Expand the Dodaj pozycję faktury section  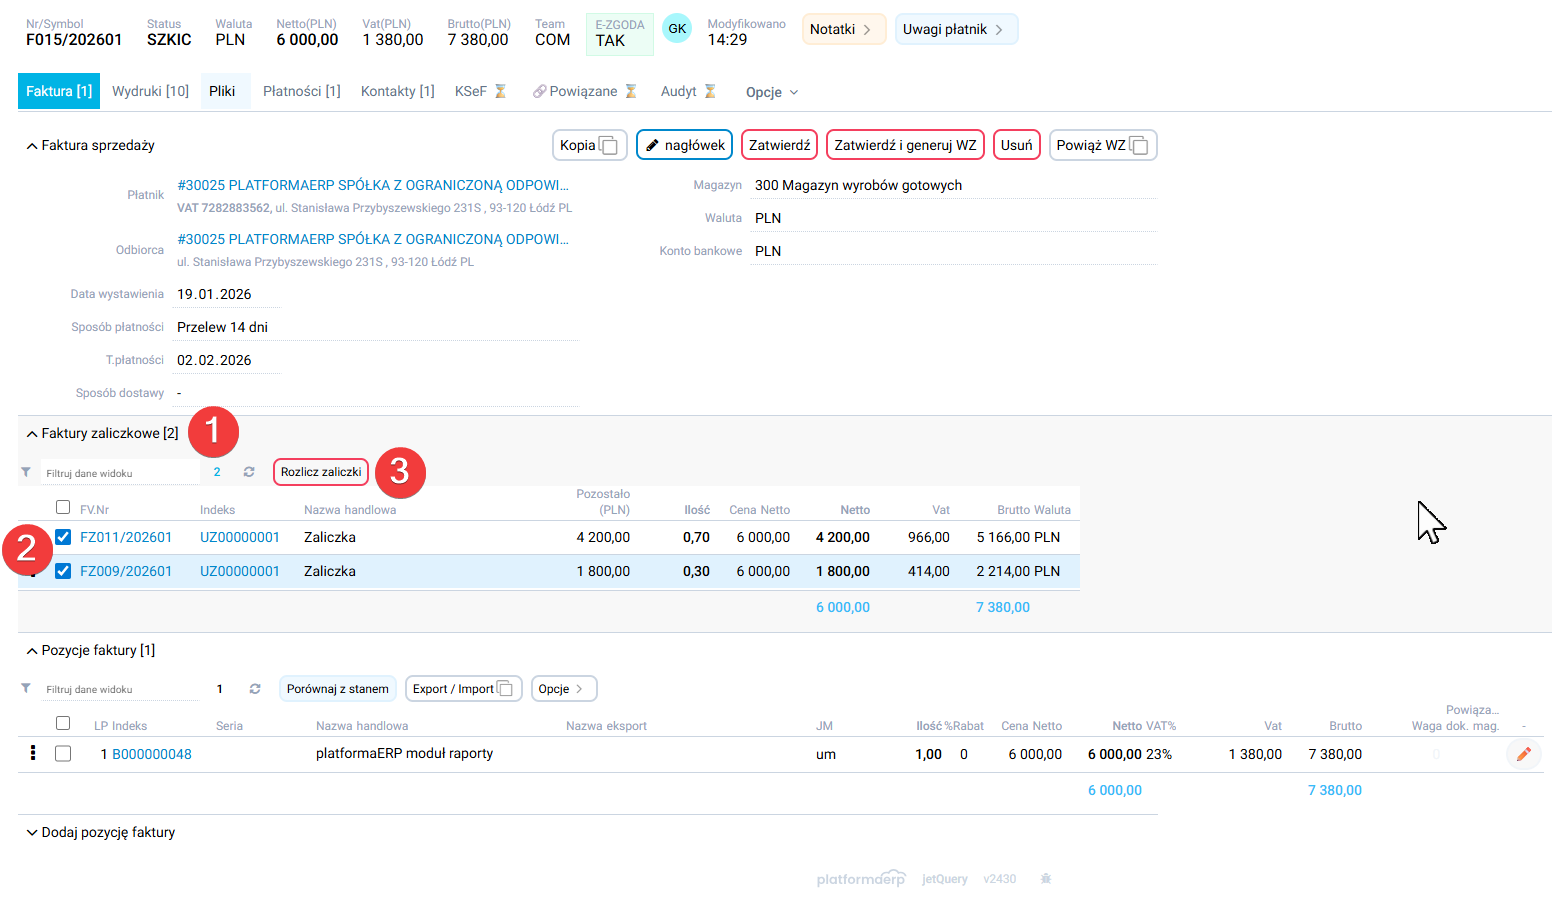[x=32, y=832]
